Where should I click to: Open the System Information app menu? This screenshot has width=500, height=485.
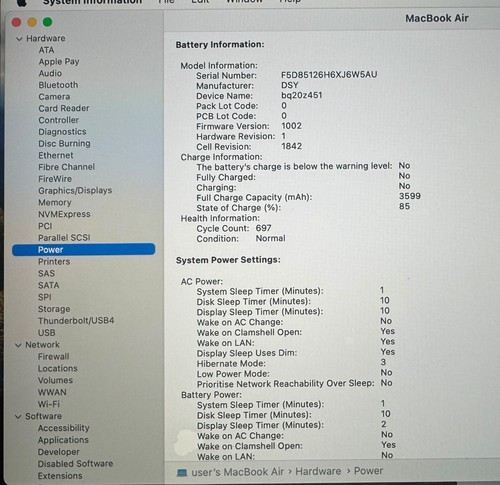pyautogui.click(x=92, y=2)
